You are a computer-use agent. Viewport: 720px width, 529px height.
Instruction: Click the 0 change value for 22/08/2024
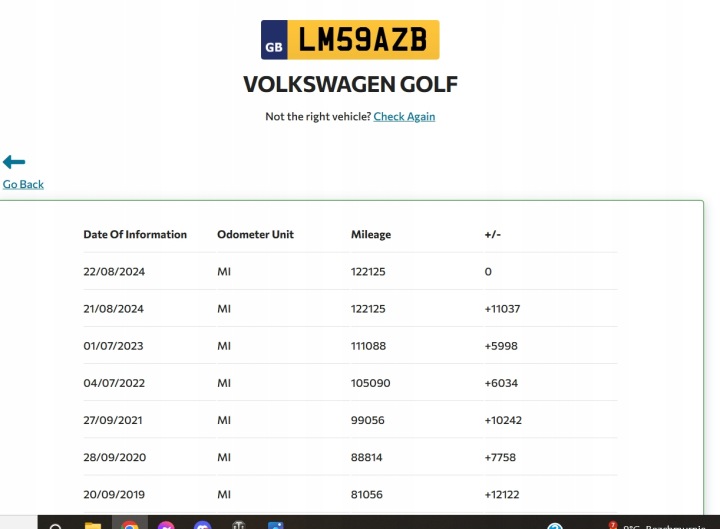click(488, 272)
